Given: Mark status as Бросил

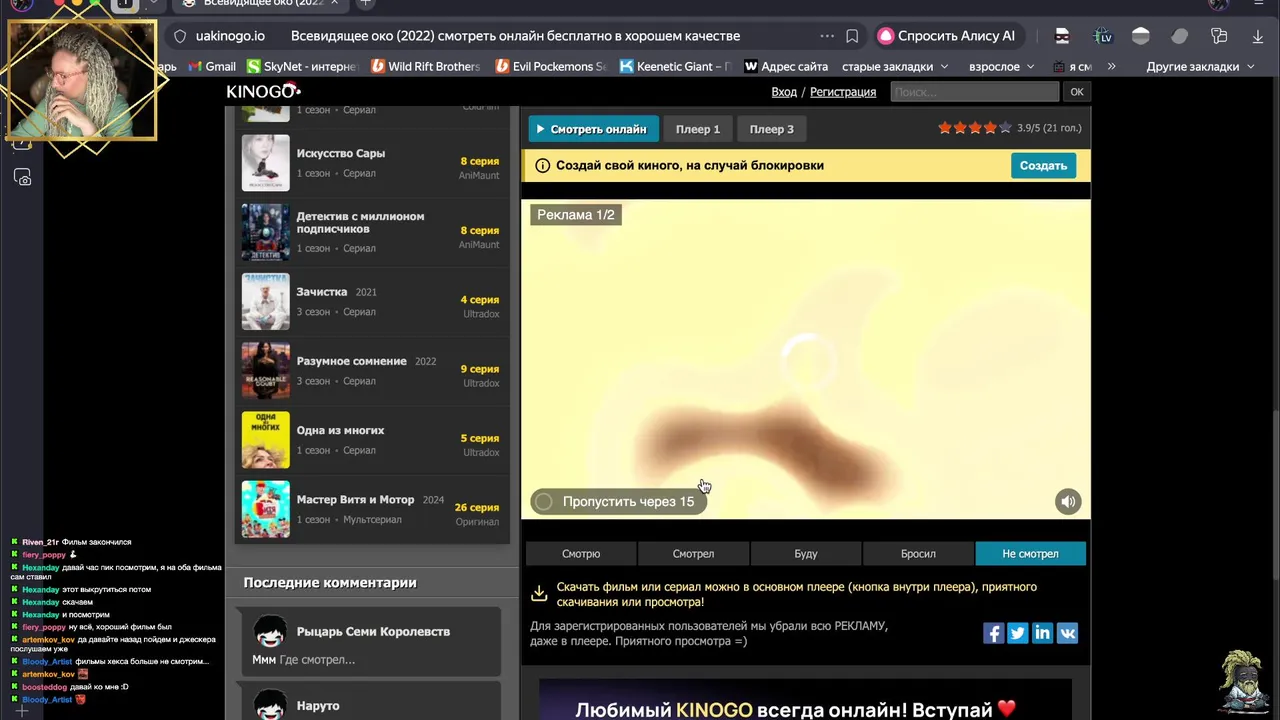Looking at the screenshot, I should coord(918,554).
